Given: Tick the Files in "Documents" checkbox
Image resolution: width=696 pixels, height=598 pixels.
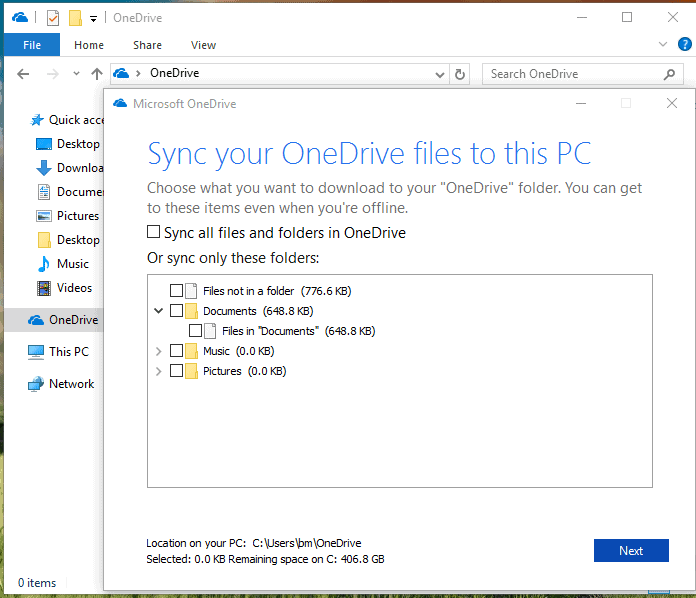Looking at the screenshot, I should (x=195, y=331).
